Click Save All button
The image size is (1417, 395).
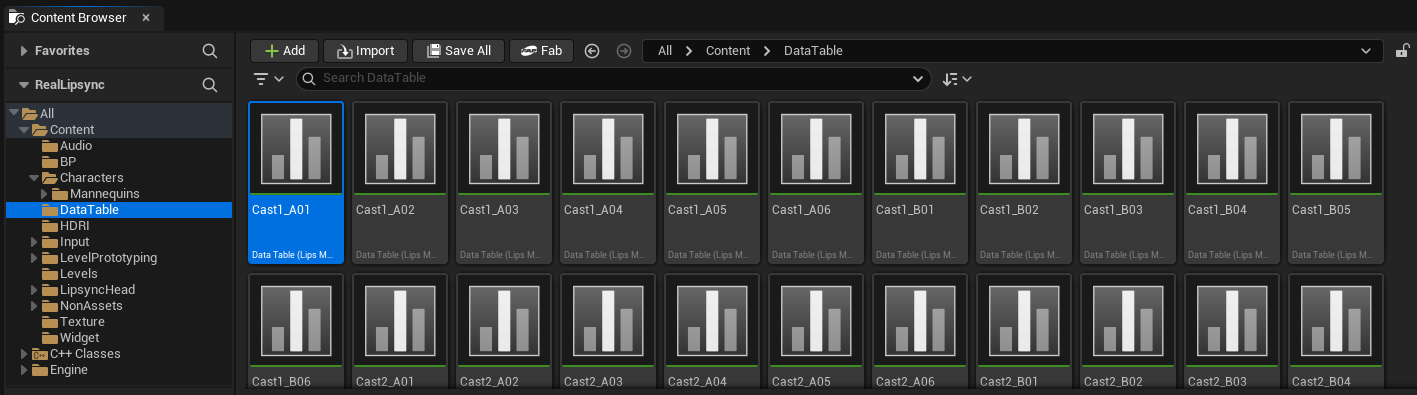click(x=458, y=51)
